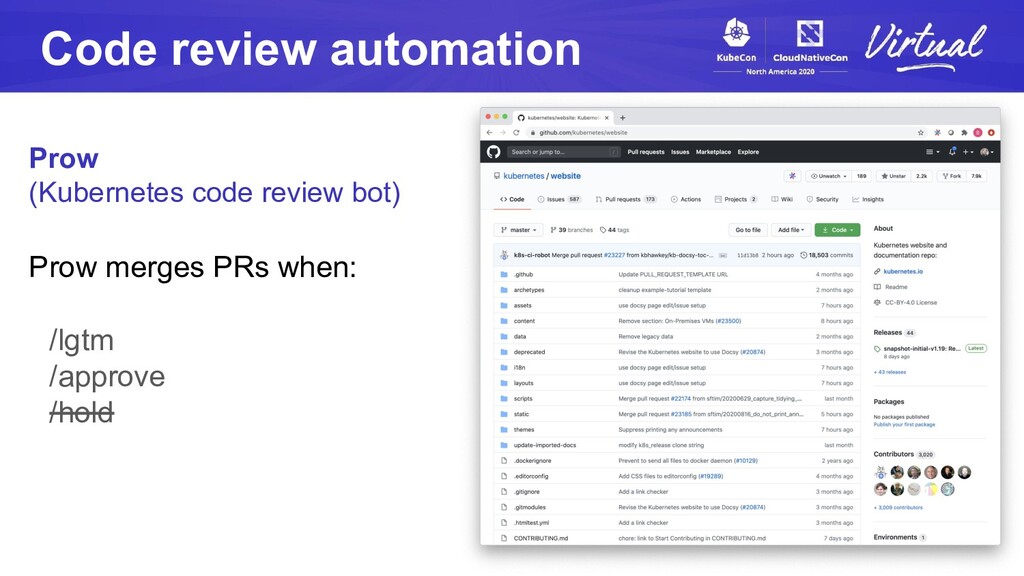The height and width of the screenshot is (576, 1024).
Task: Switch to the Code tab
Action: [x=512, y=199]
